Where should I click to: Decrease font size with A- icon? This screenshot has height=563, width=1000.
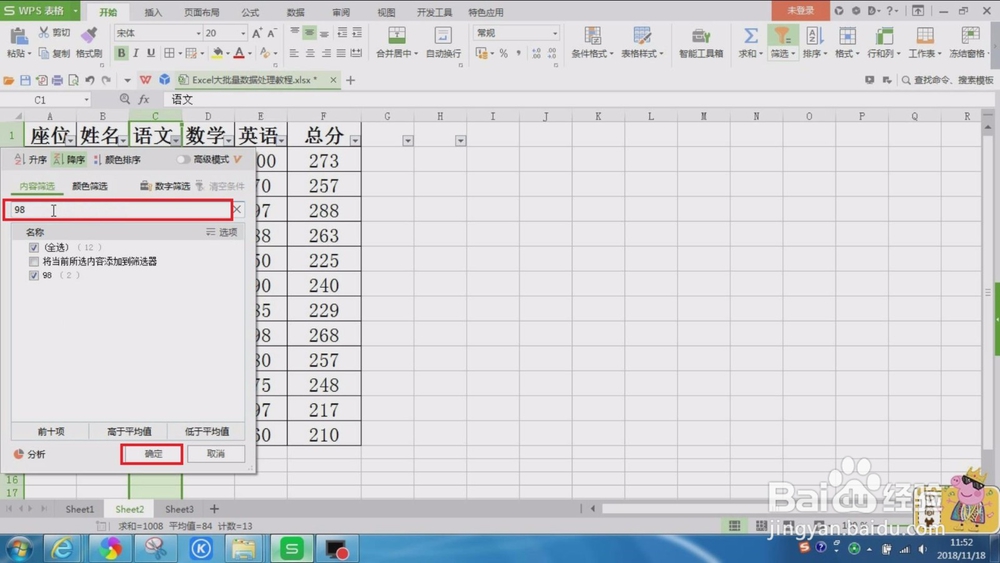point(272,33)
